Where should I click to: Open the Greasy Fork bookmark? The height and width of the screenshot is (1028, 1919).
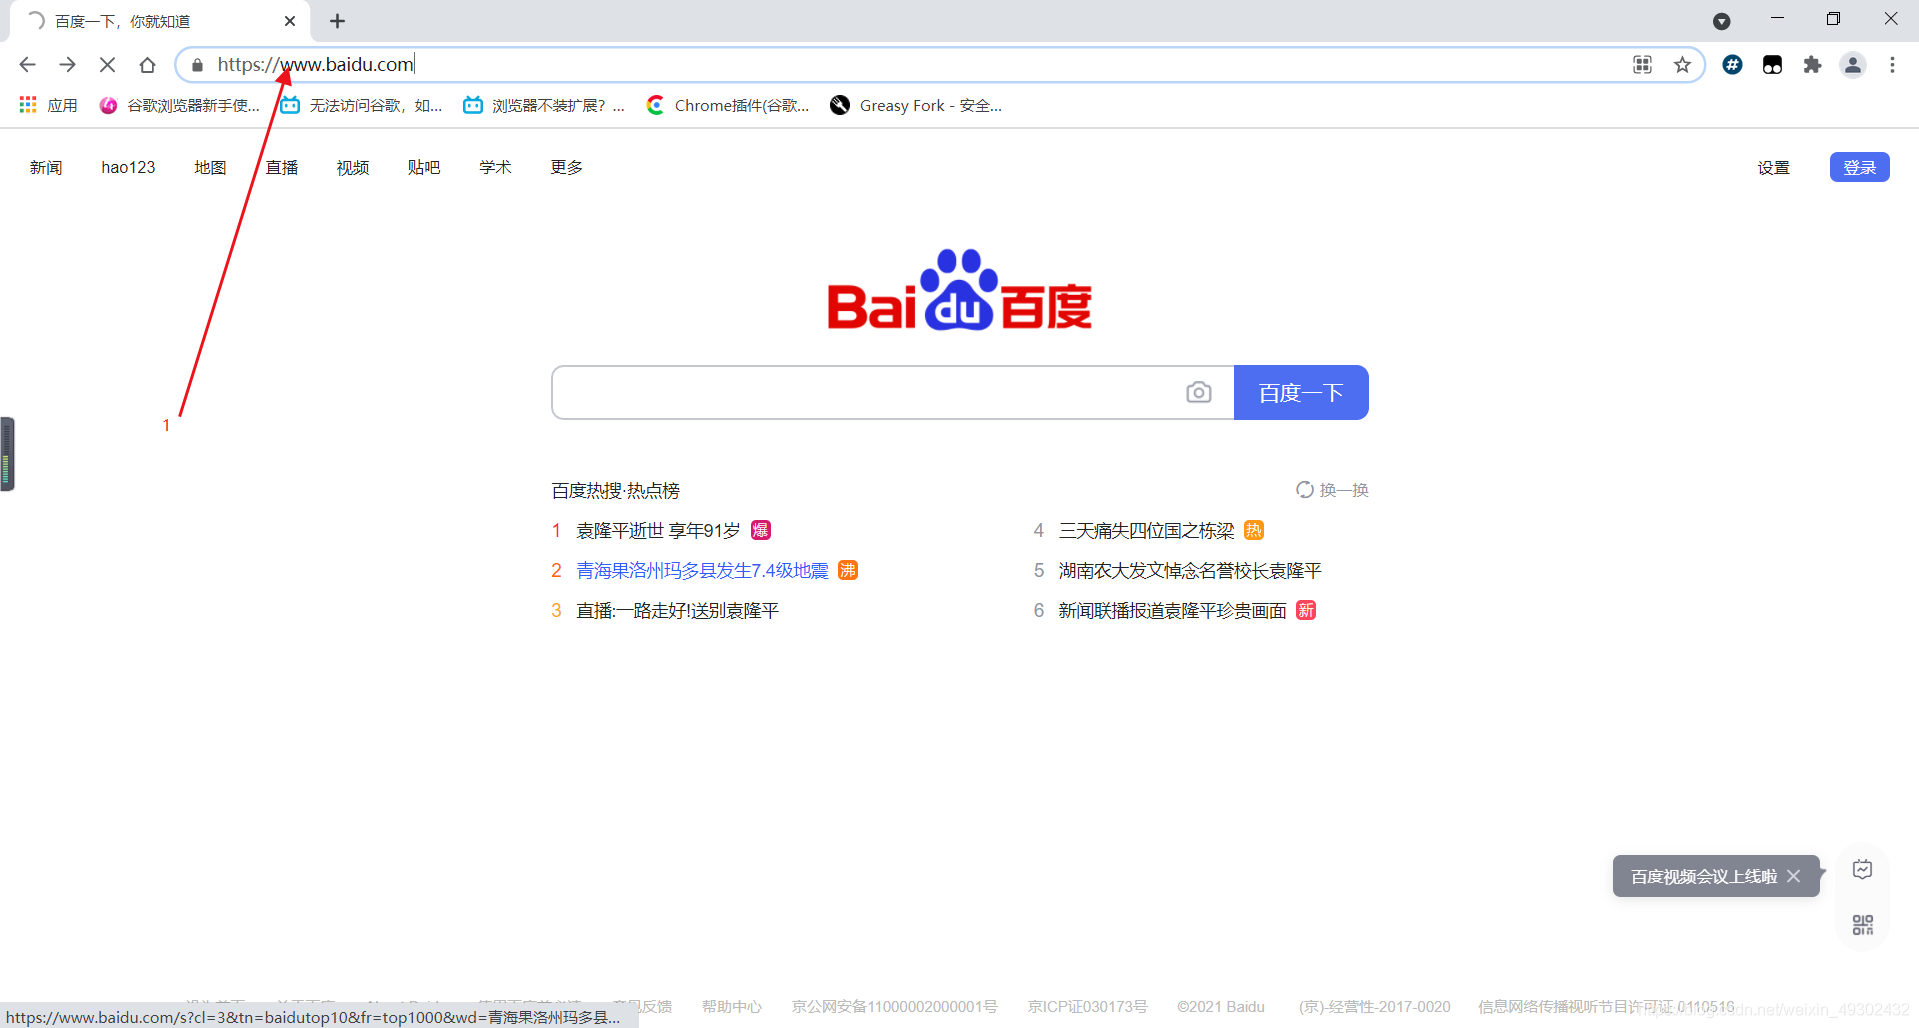tap(916, 105)
